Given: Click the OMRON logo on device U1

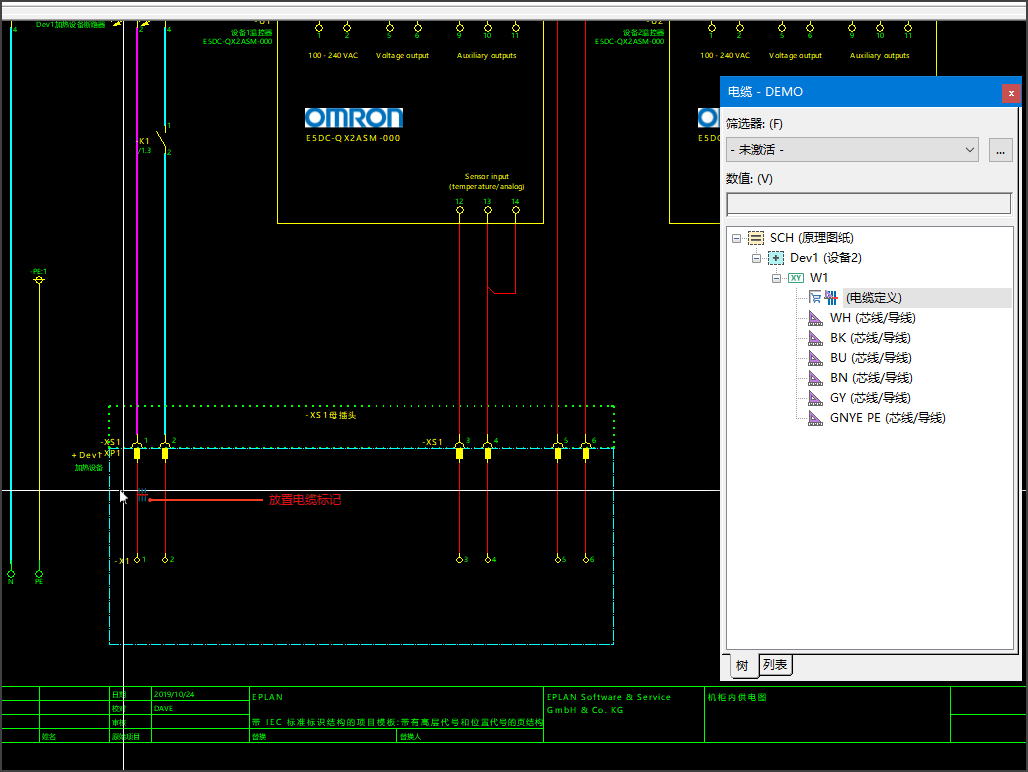Looking at the screenshot, I should click(354, 118).
